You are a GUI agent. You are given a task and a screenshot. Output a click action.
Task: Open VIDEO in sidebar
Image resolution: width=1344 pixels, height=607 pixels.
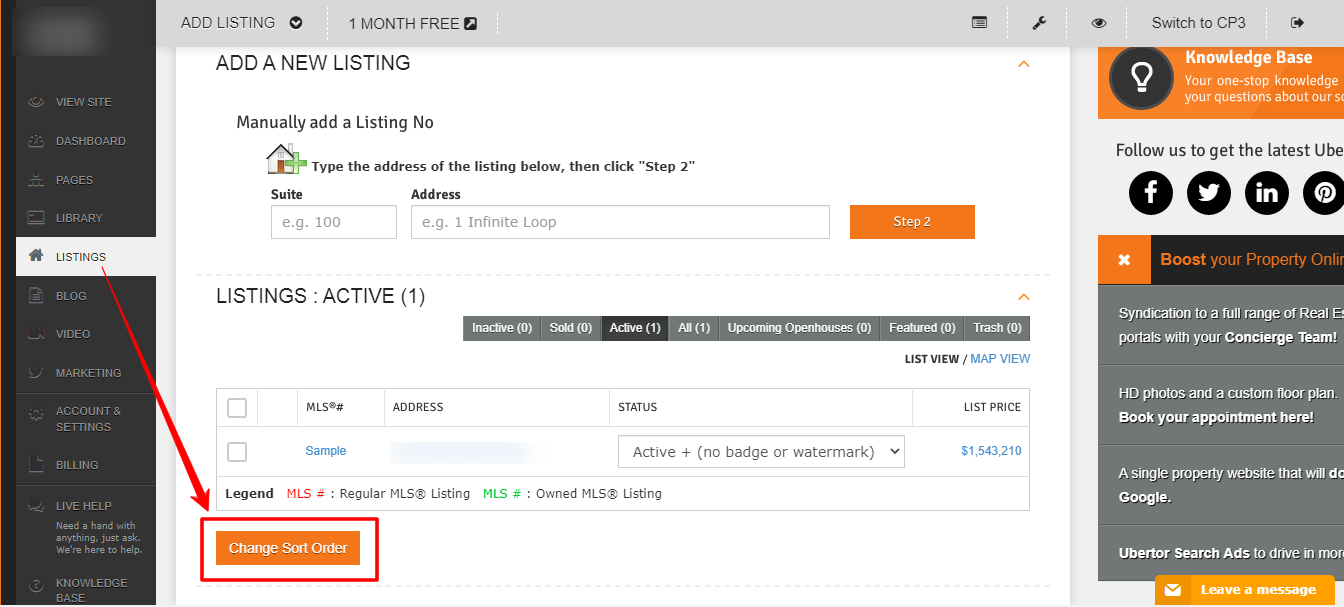(x=73, y=334)
